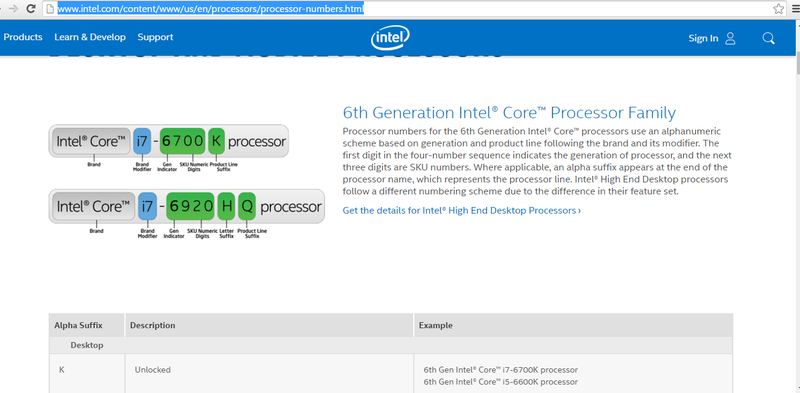Reload the page with the refresh icon
This screenshot has height=393, width=800.
pyautogui.click(x=31, y=8)
